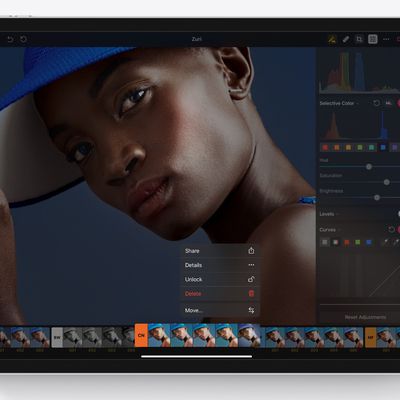400x400 pixels.
Task: Choose Details from the context menu
Action: [220, 265]
